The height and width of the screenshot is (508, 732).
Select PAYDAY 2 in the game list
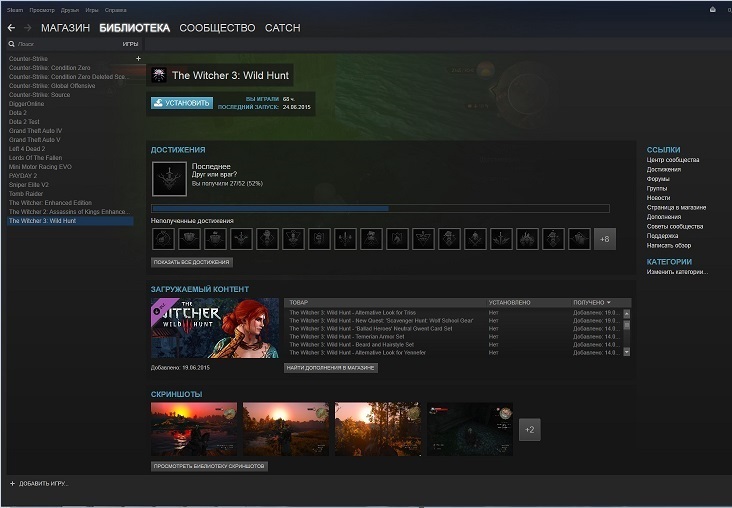click(x=70, y=176)
